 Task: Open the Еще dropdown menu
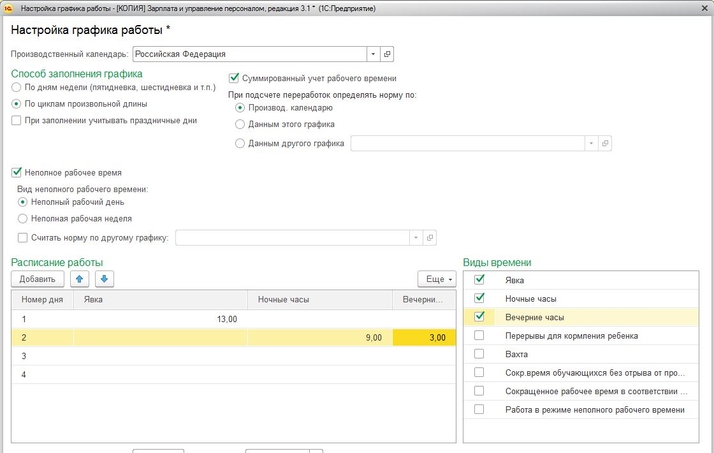[x=435, y=279]
